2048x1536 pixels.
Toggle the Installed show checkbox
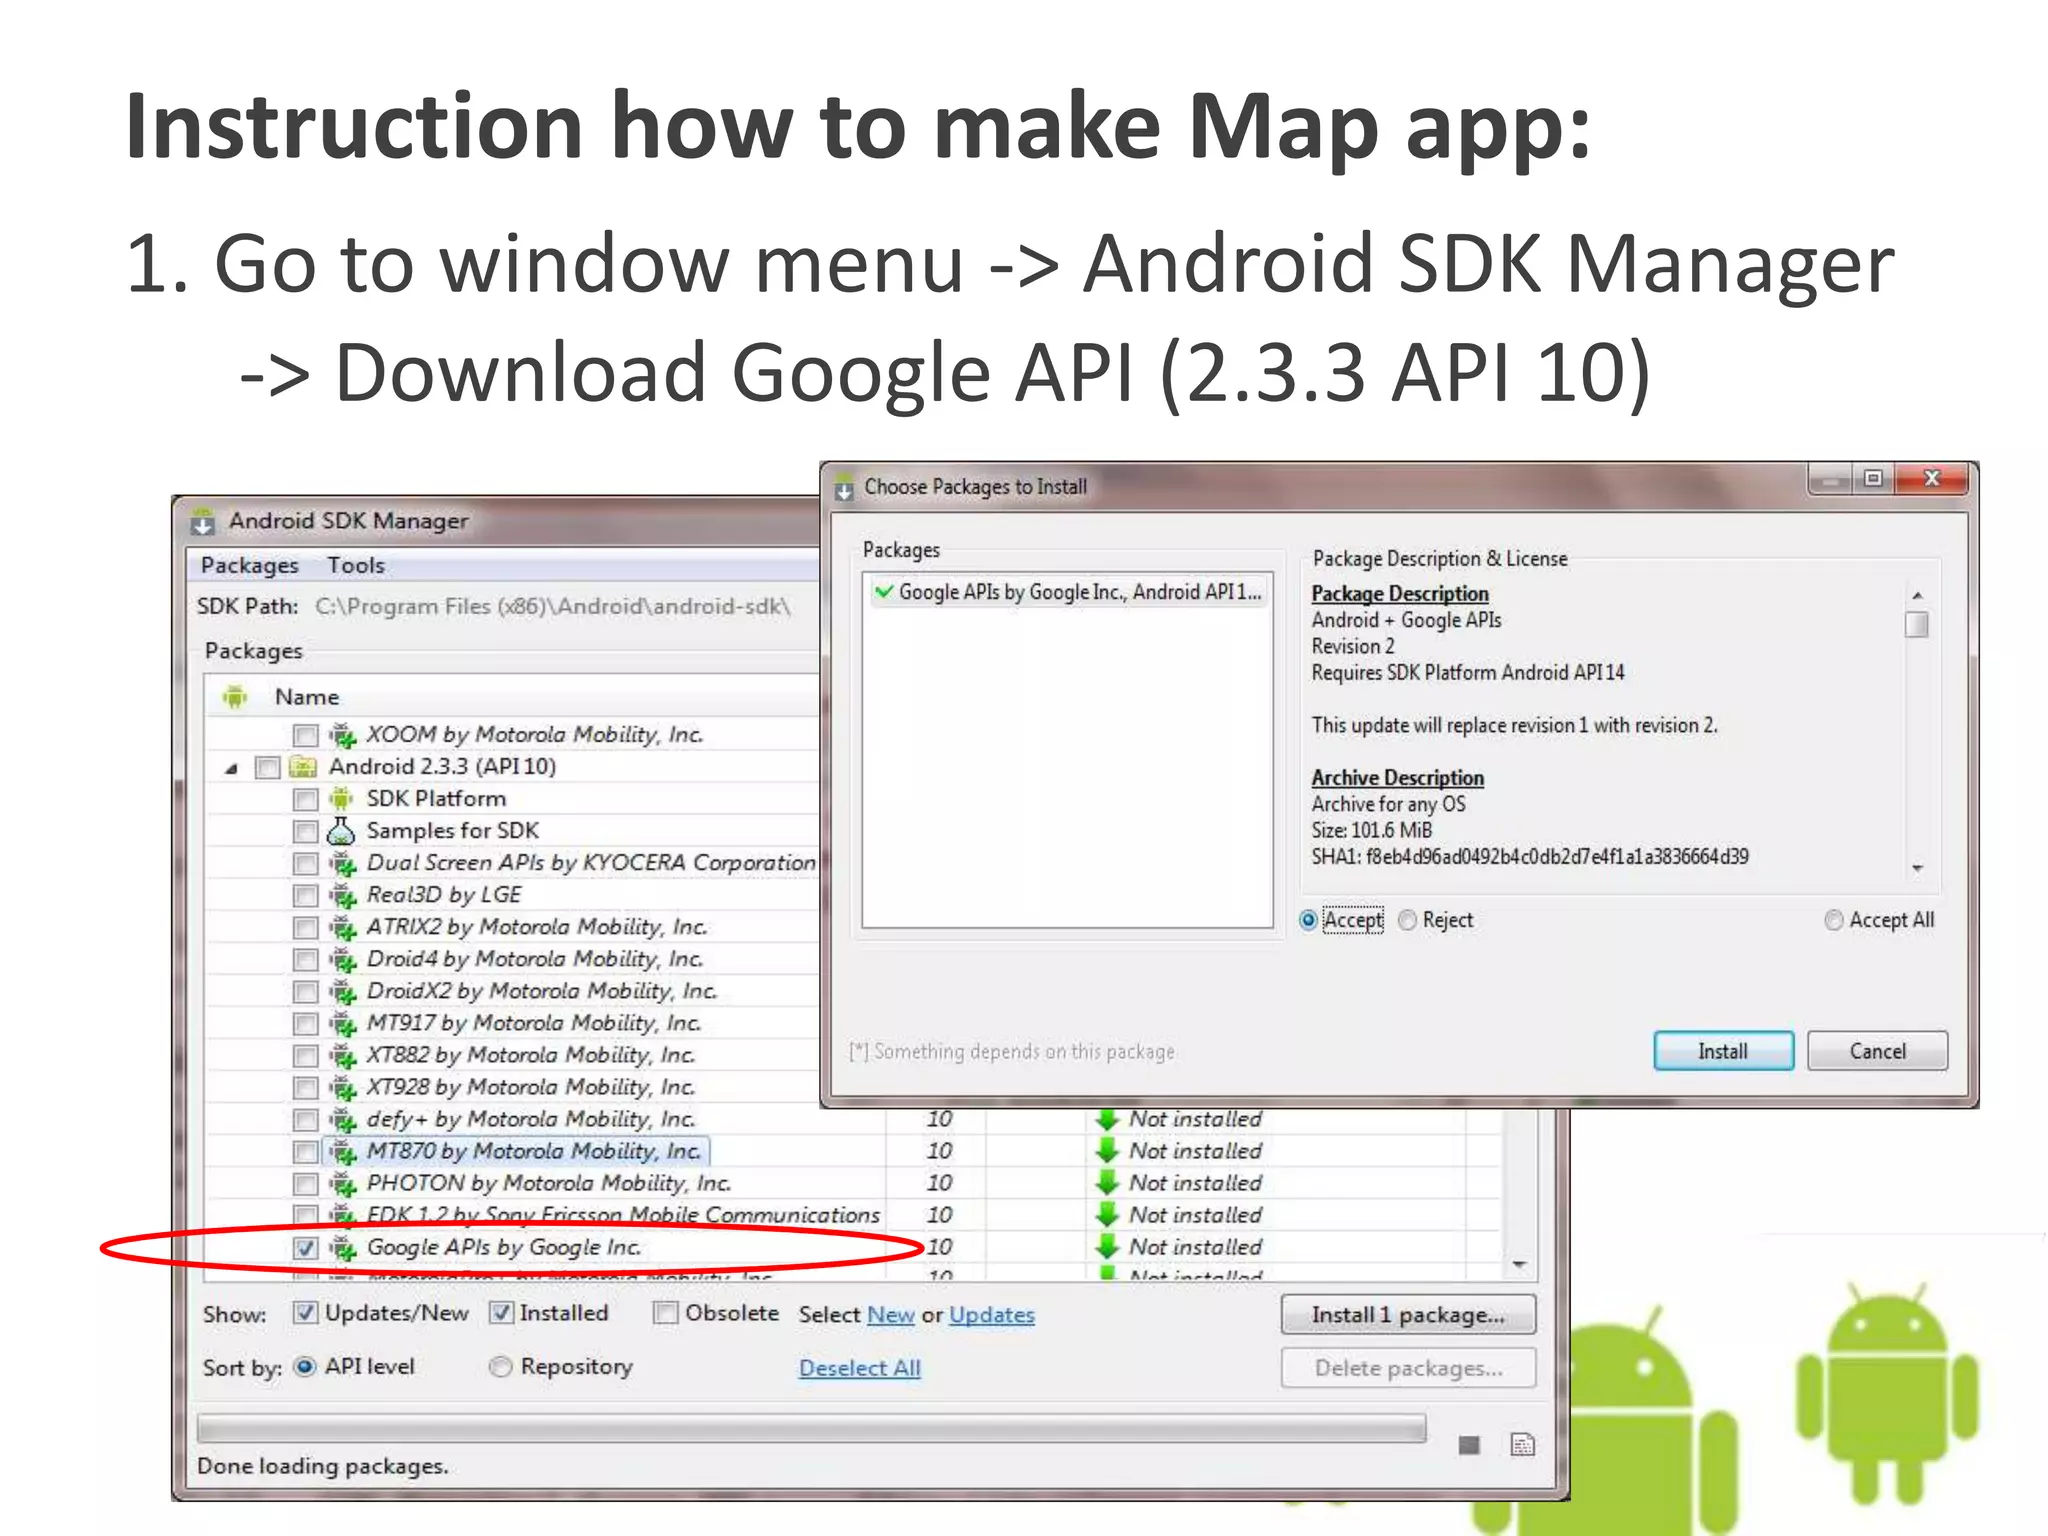[x=501, y=1313]
